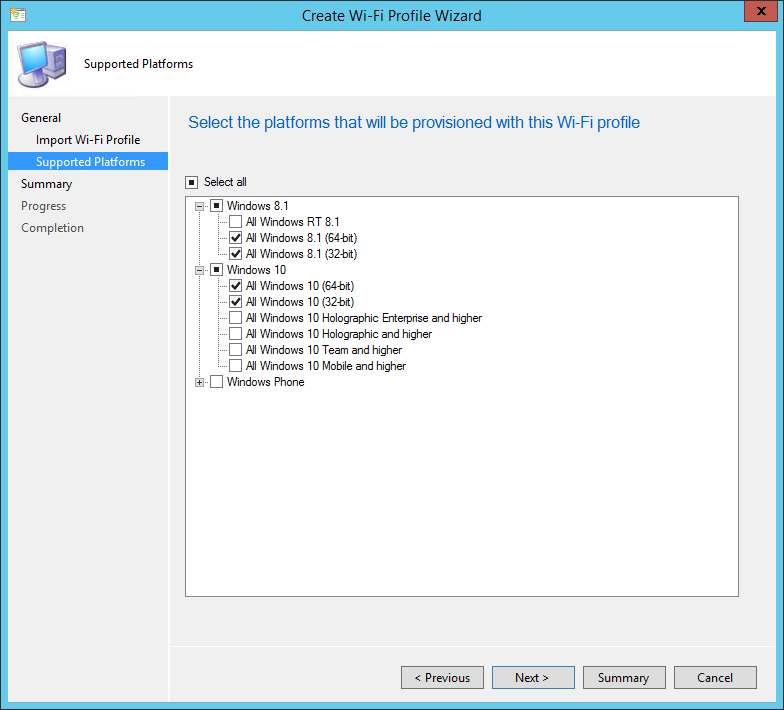Collapse the Windows 8.1 tree node
The image size is (784, 710).
coord(200,206)
